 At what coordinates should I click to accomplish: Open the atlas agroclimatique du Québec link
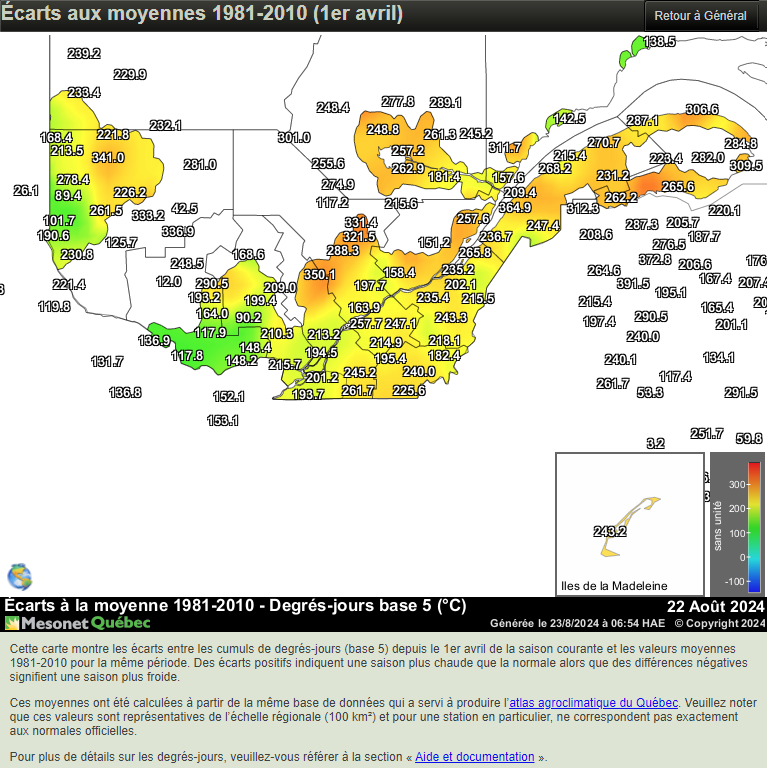tap(594, 703)
